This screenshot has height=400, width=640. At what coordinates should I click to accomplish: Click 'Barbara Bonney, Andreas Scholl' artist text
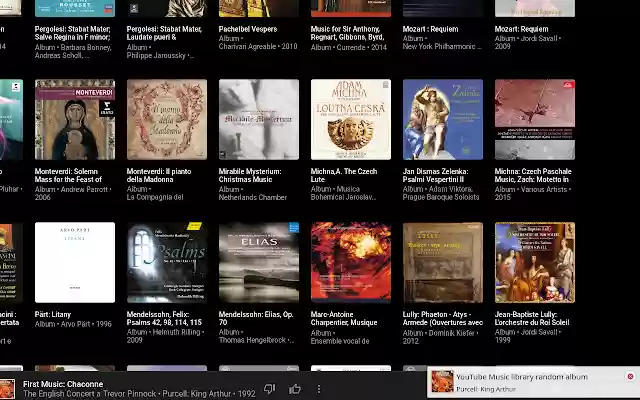73,51
